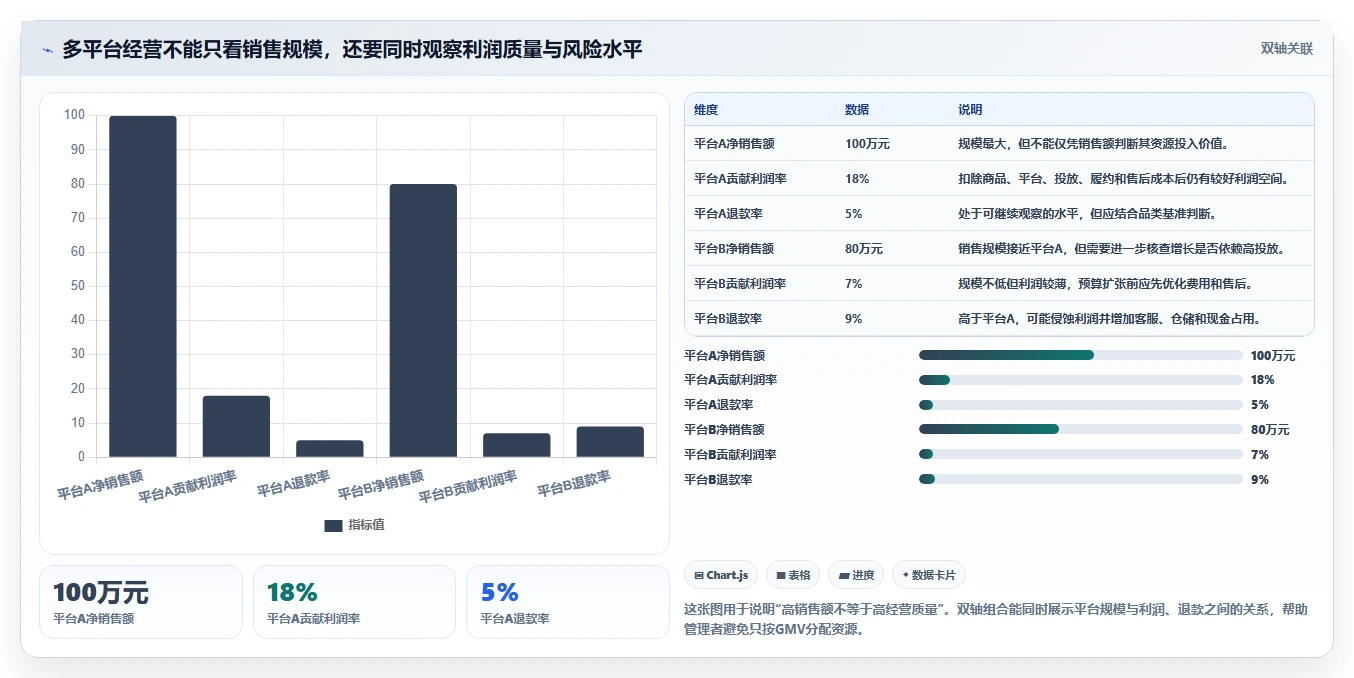Click the 100万元 KPI card

(141, 602)
